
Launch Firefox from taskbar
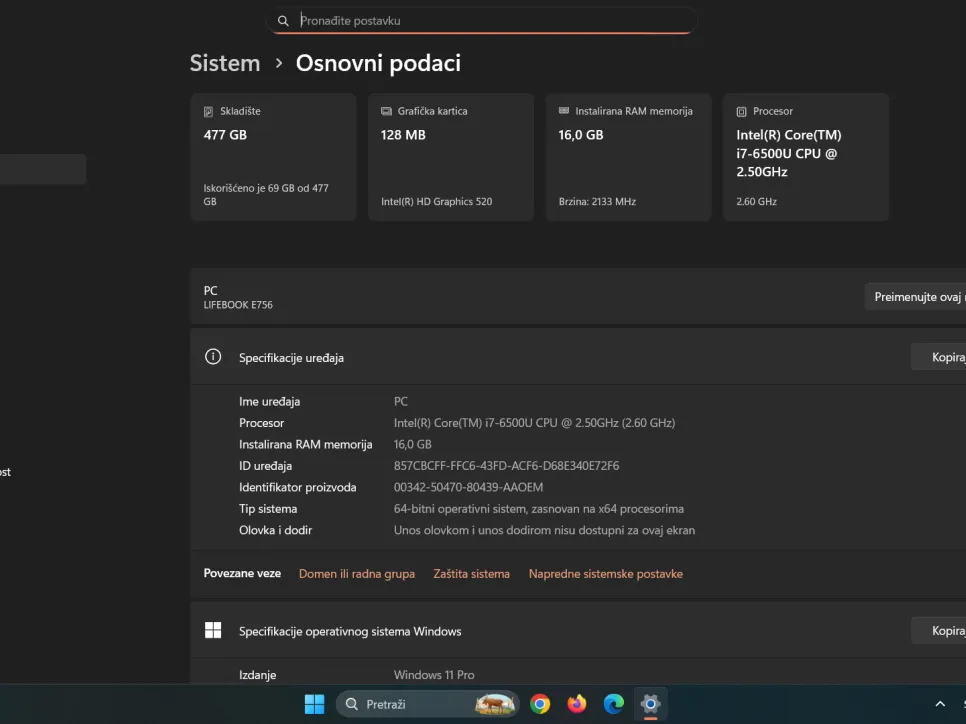click(x=577, y=704)
